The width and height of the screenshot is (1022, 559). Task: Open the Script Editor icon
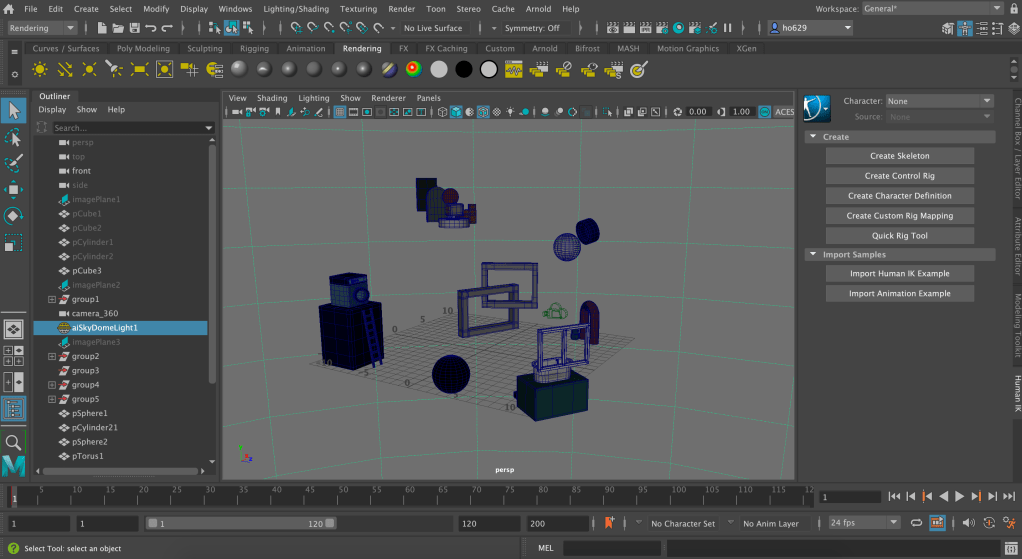[1009, 547]
